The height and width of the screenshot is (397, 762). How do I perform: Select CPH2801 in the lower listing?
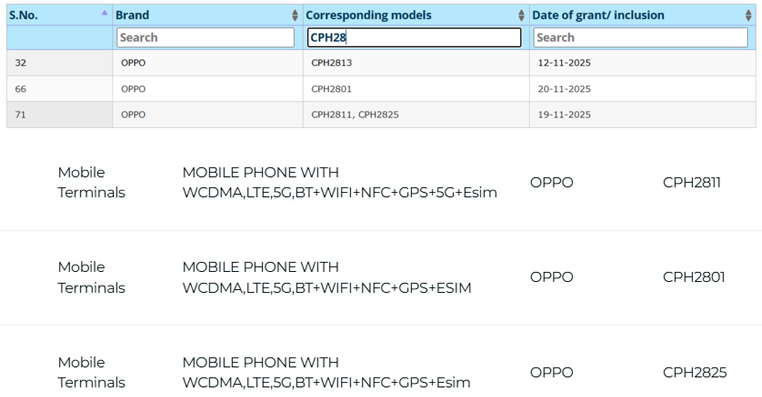click(x=694, y=277)
